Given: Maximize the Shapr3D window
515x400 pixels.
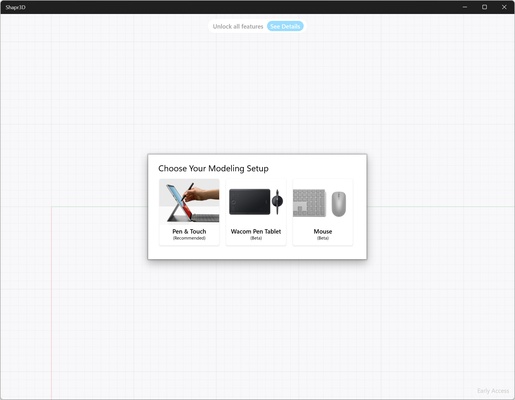Looking at the screenshot, I should click(x=484, y=7).
